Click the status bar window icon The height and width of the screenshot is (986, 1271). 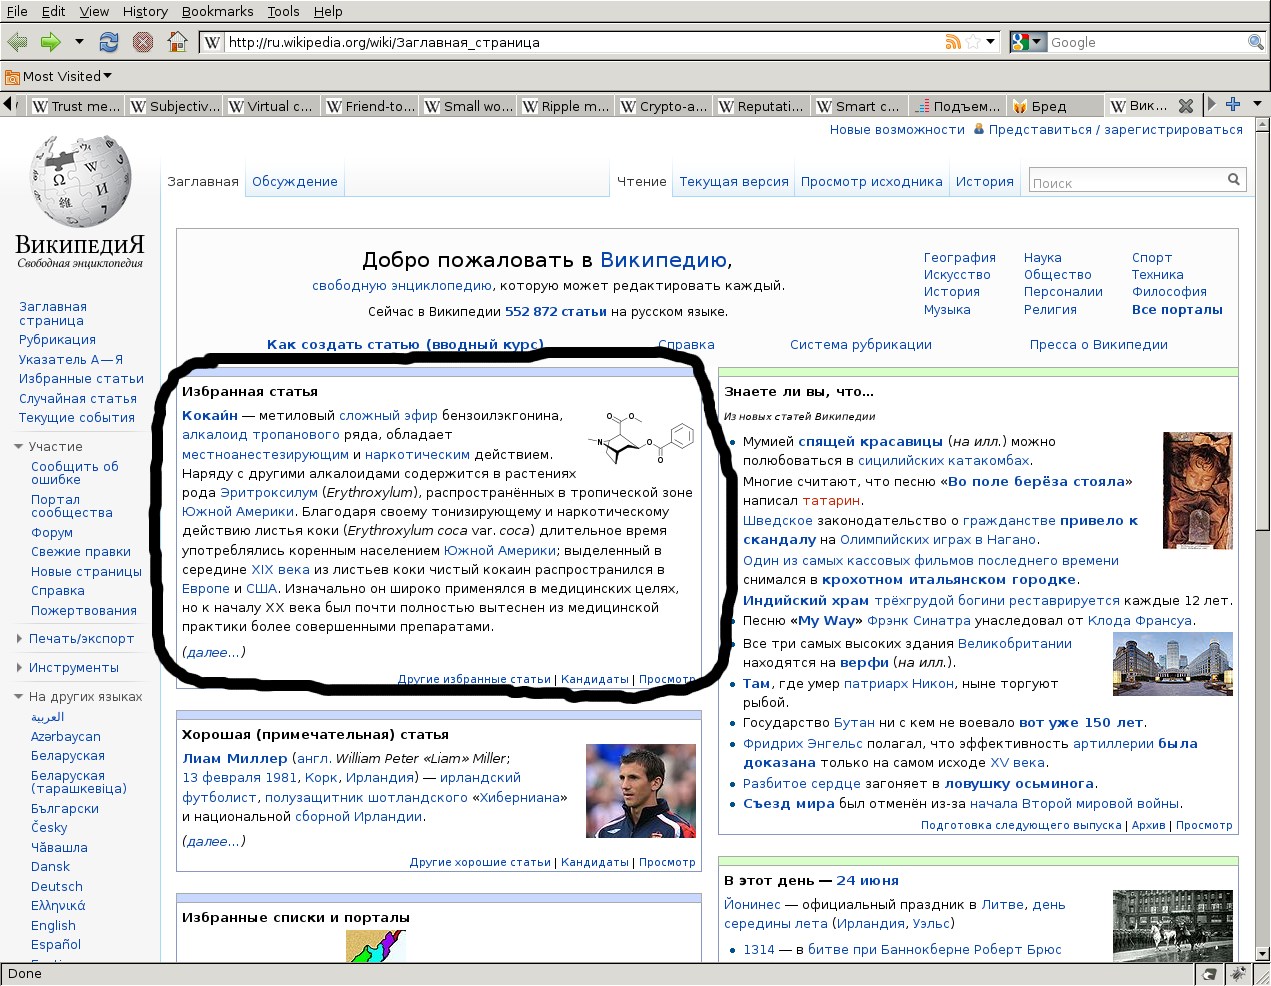[1210, 974]
